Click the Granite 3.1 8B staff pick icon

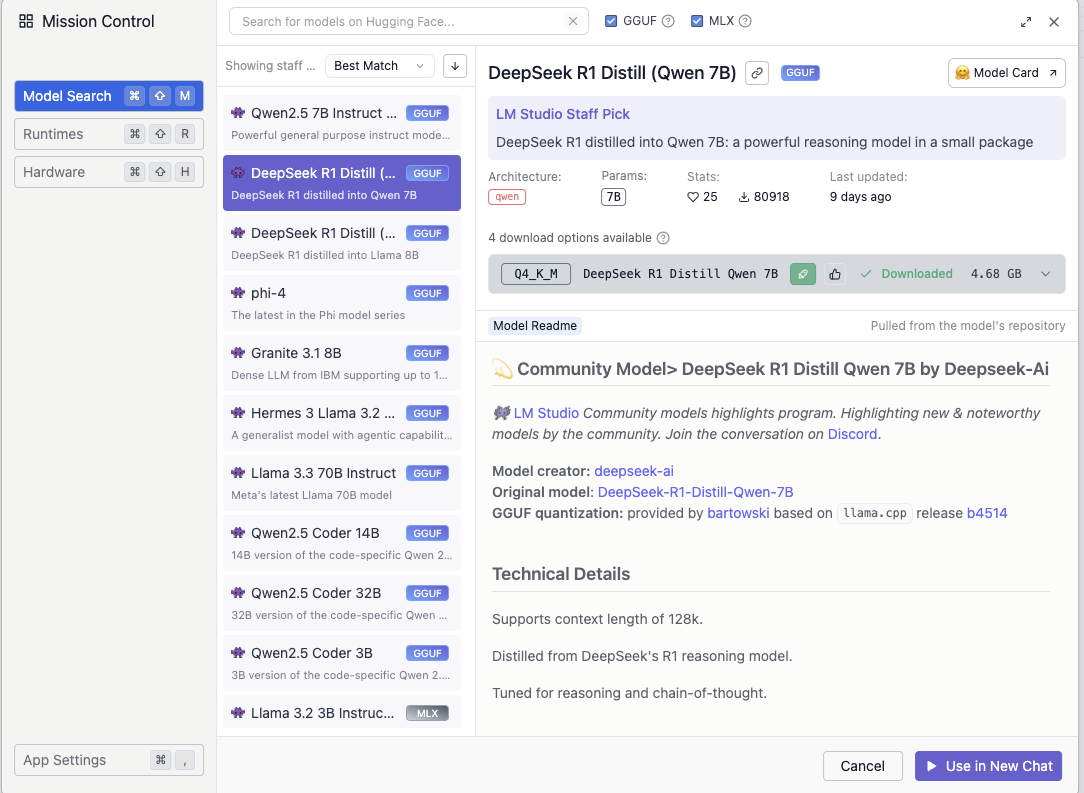click(238, 353)
